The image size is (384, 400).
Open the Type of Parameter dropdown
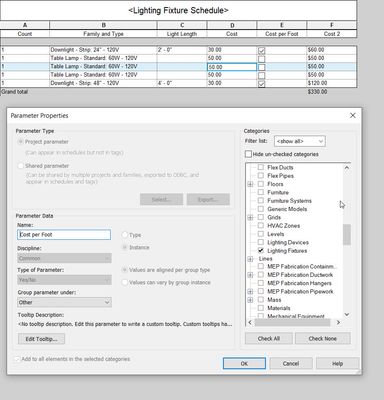(x=64, y=280)
